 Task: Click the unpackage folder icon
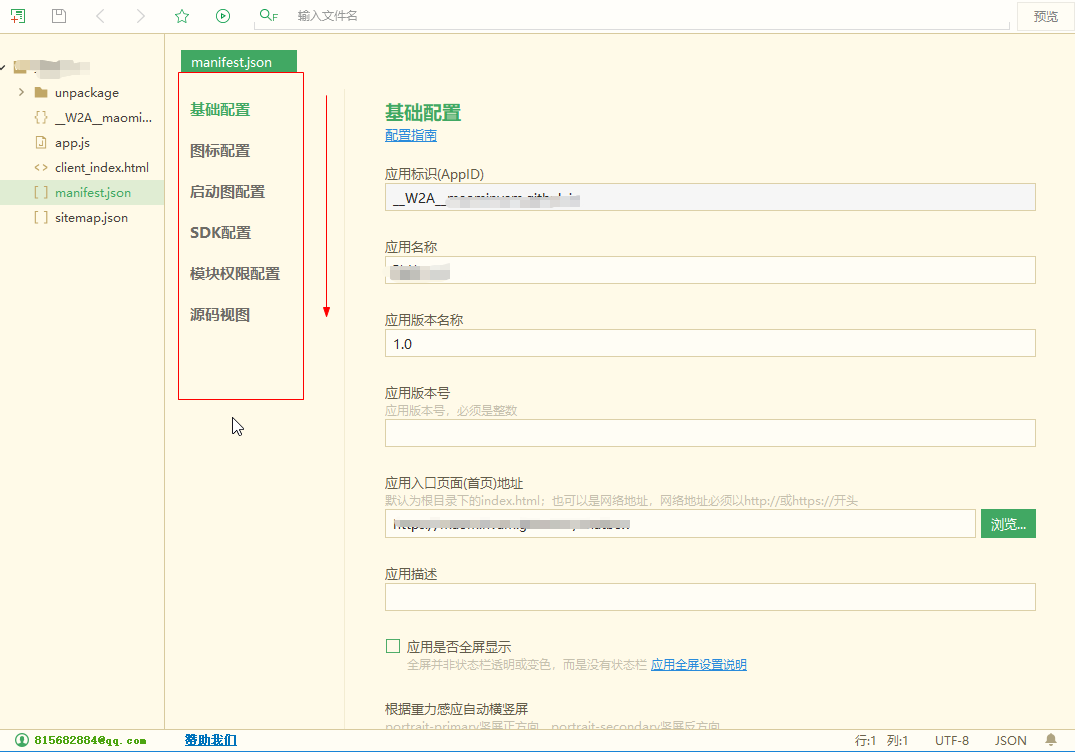[41, 93]
